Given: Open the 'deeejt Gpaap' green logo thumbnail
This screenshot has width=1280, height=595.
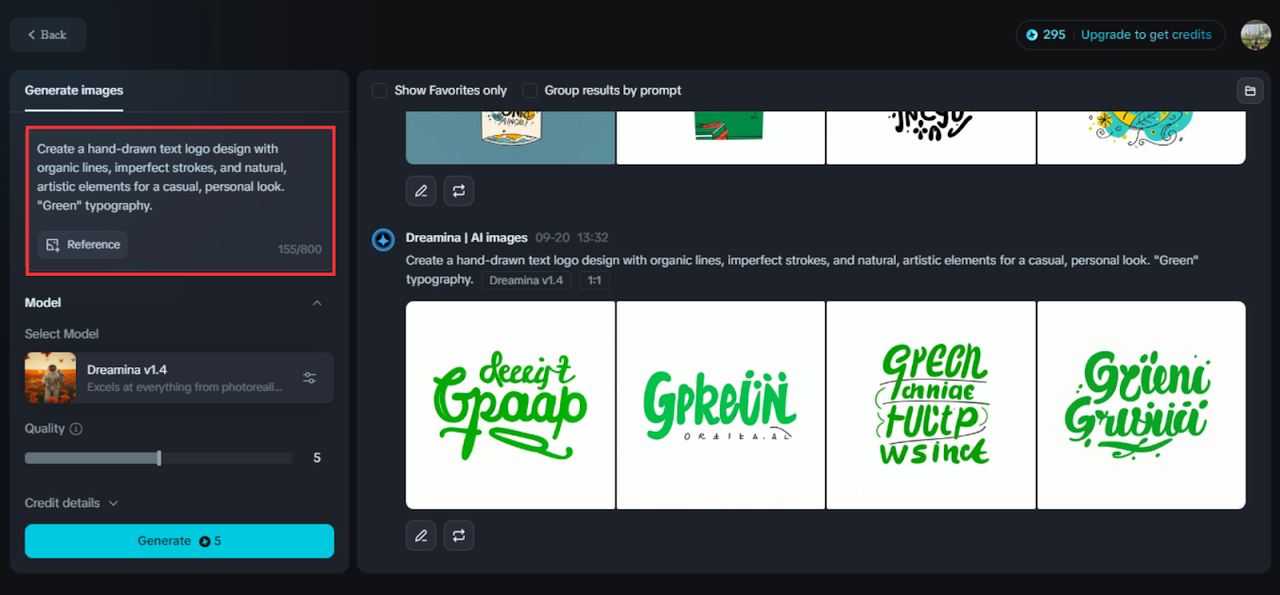Looking at the screenshot, I should [510, 405].
